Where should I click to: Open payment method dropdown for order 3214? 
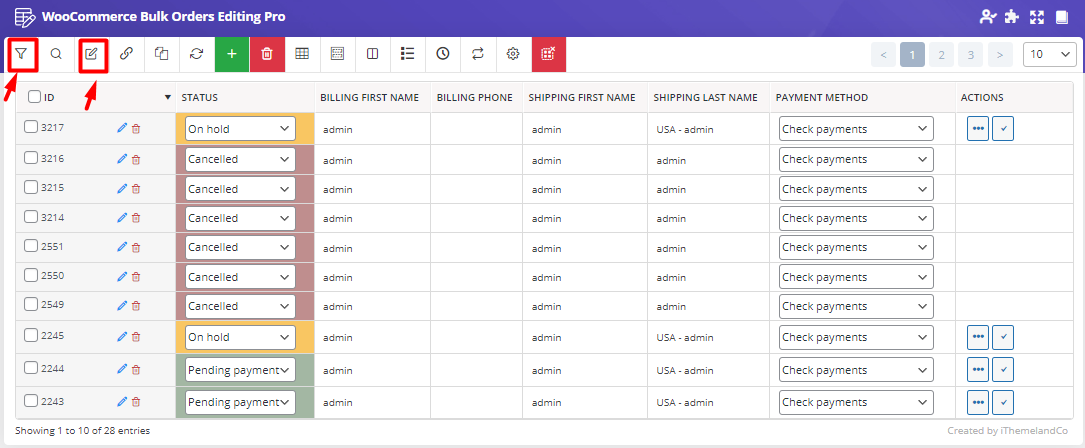[856, 218]
